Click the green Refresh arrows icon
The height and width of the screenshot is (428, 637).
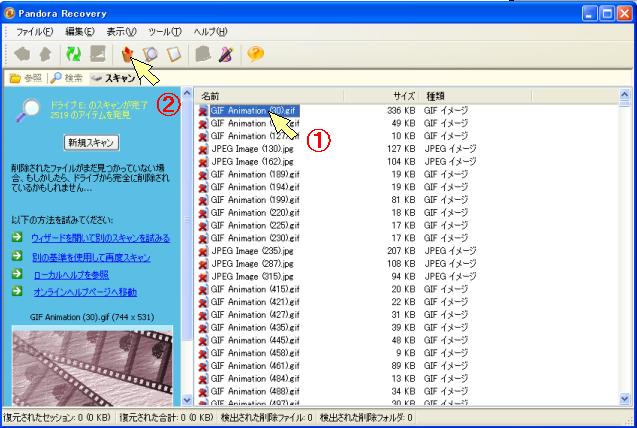74,54
